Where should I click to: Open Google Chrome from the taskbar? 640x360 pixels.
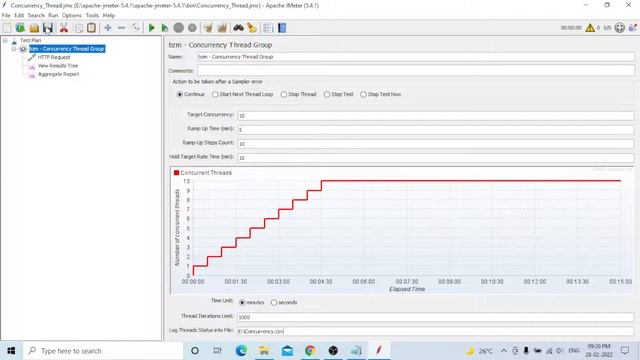[x=310, y=351]
